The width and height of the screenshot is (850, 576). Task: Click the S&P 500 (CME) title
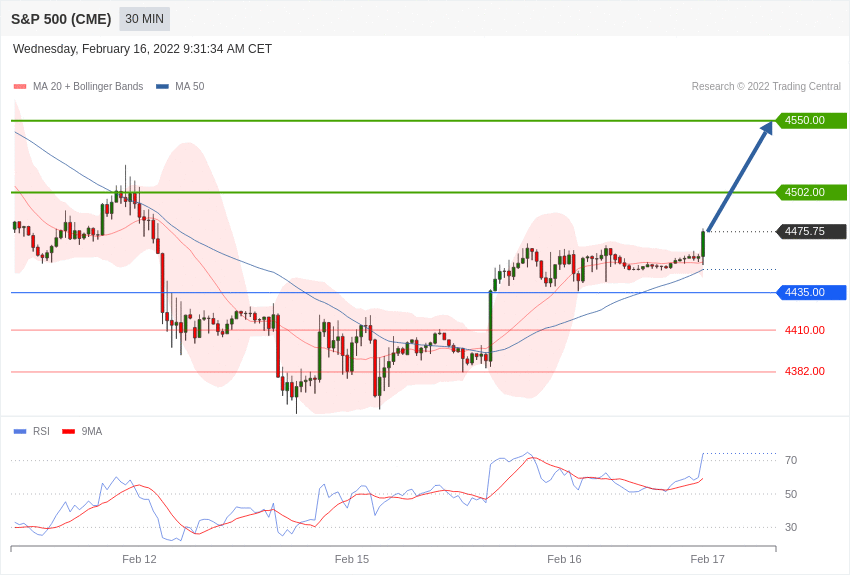point(61,19)
